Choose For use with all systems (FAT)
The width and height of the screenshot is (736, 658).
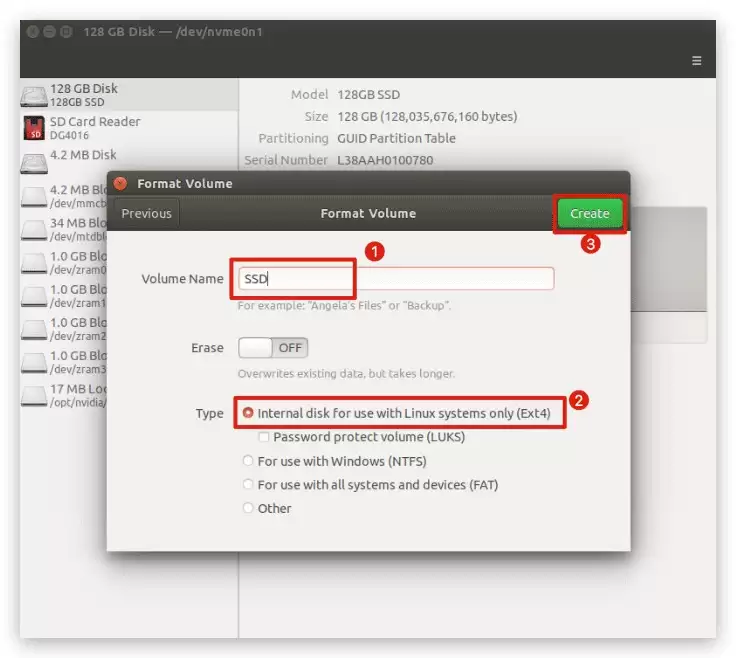[x=248, y=484]
